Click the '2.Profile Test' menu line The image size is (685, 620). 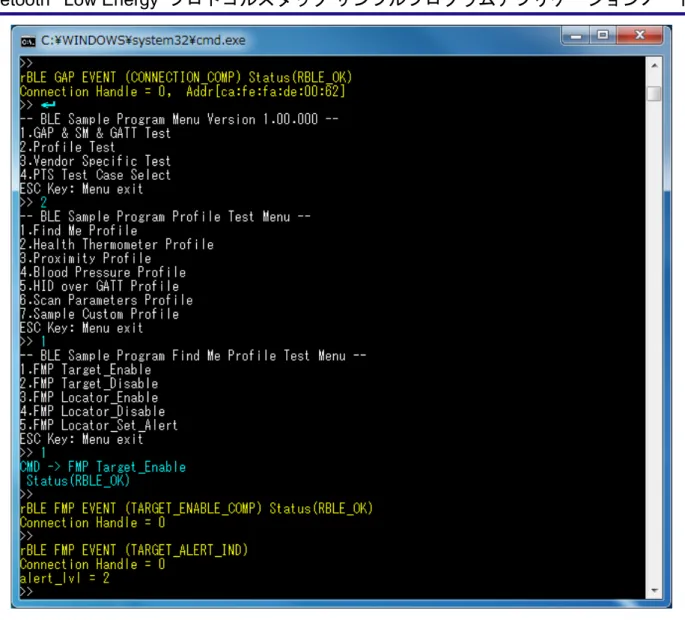(x=67, y=147)
